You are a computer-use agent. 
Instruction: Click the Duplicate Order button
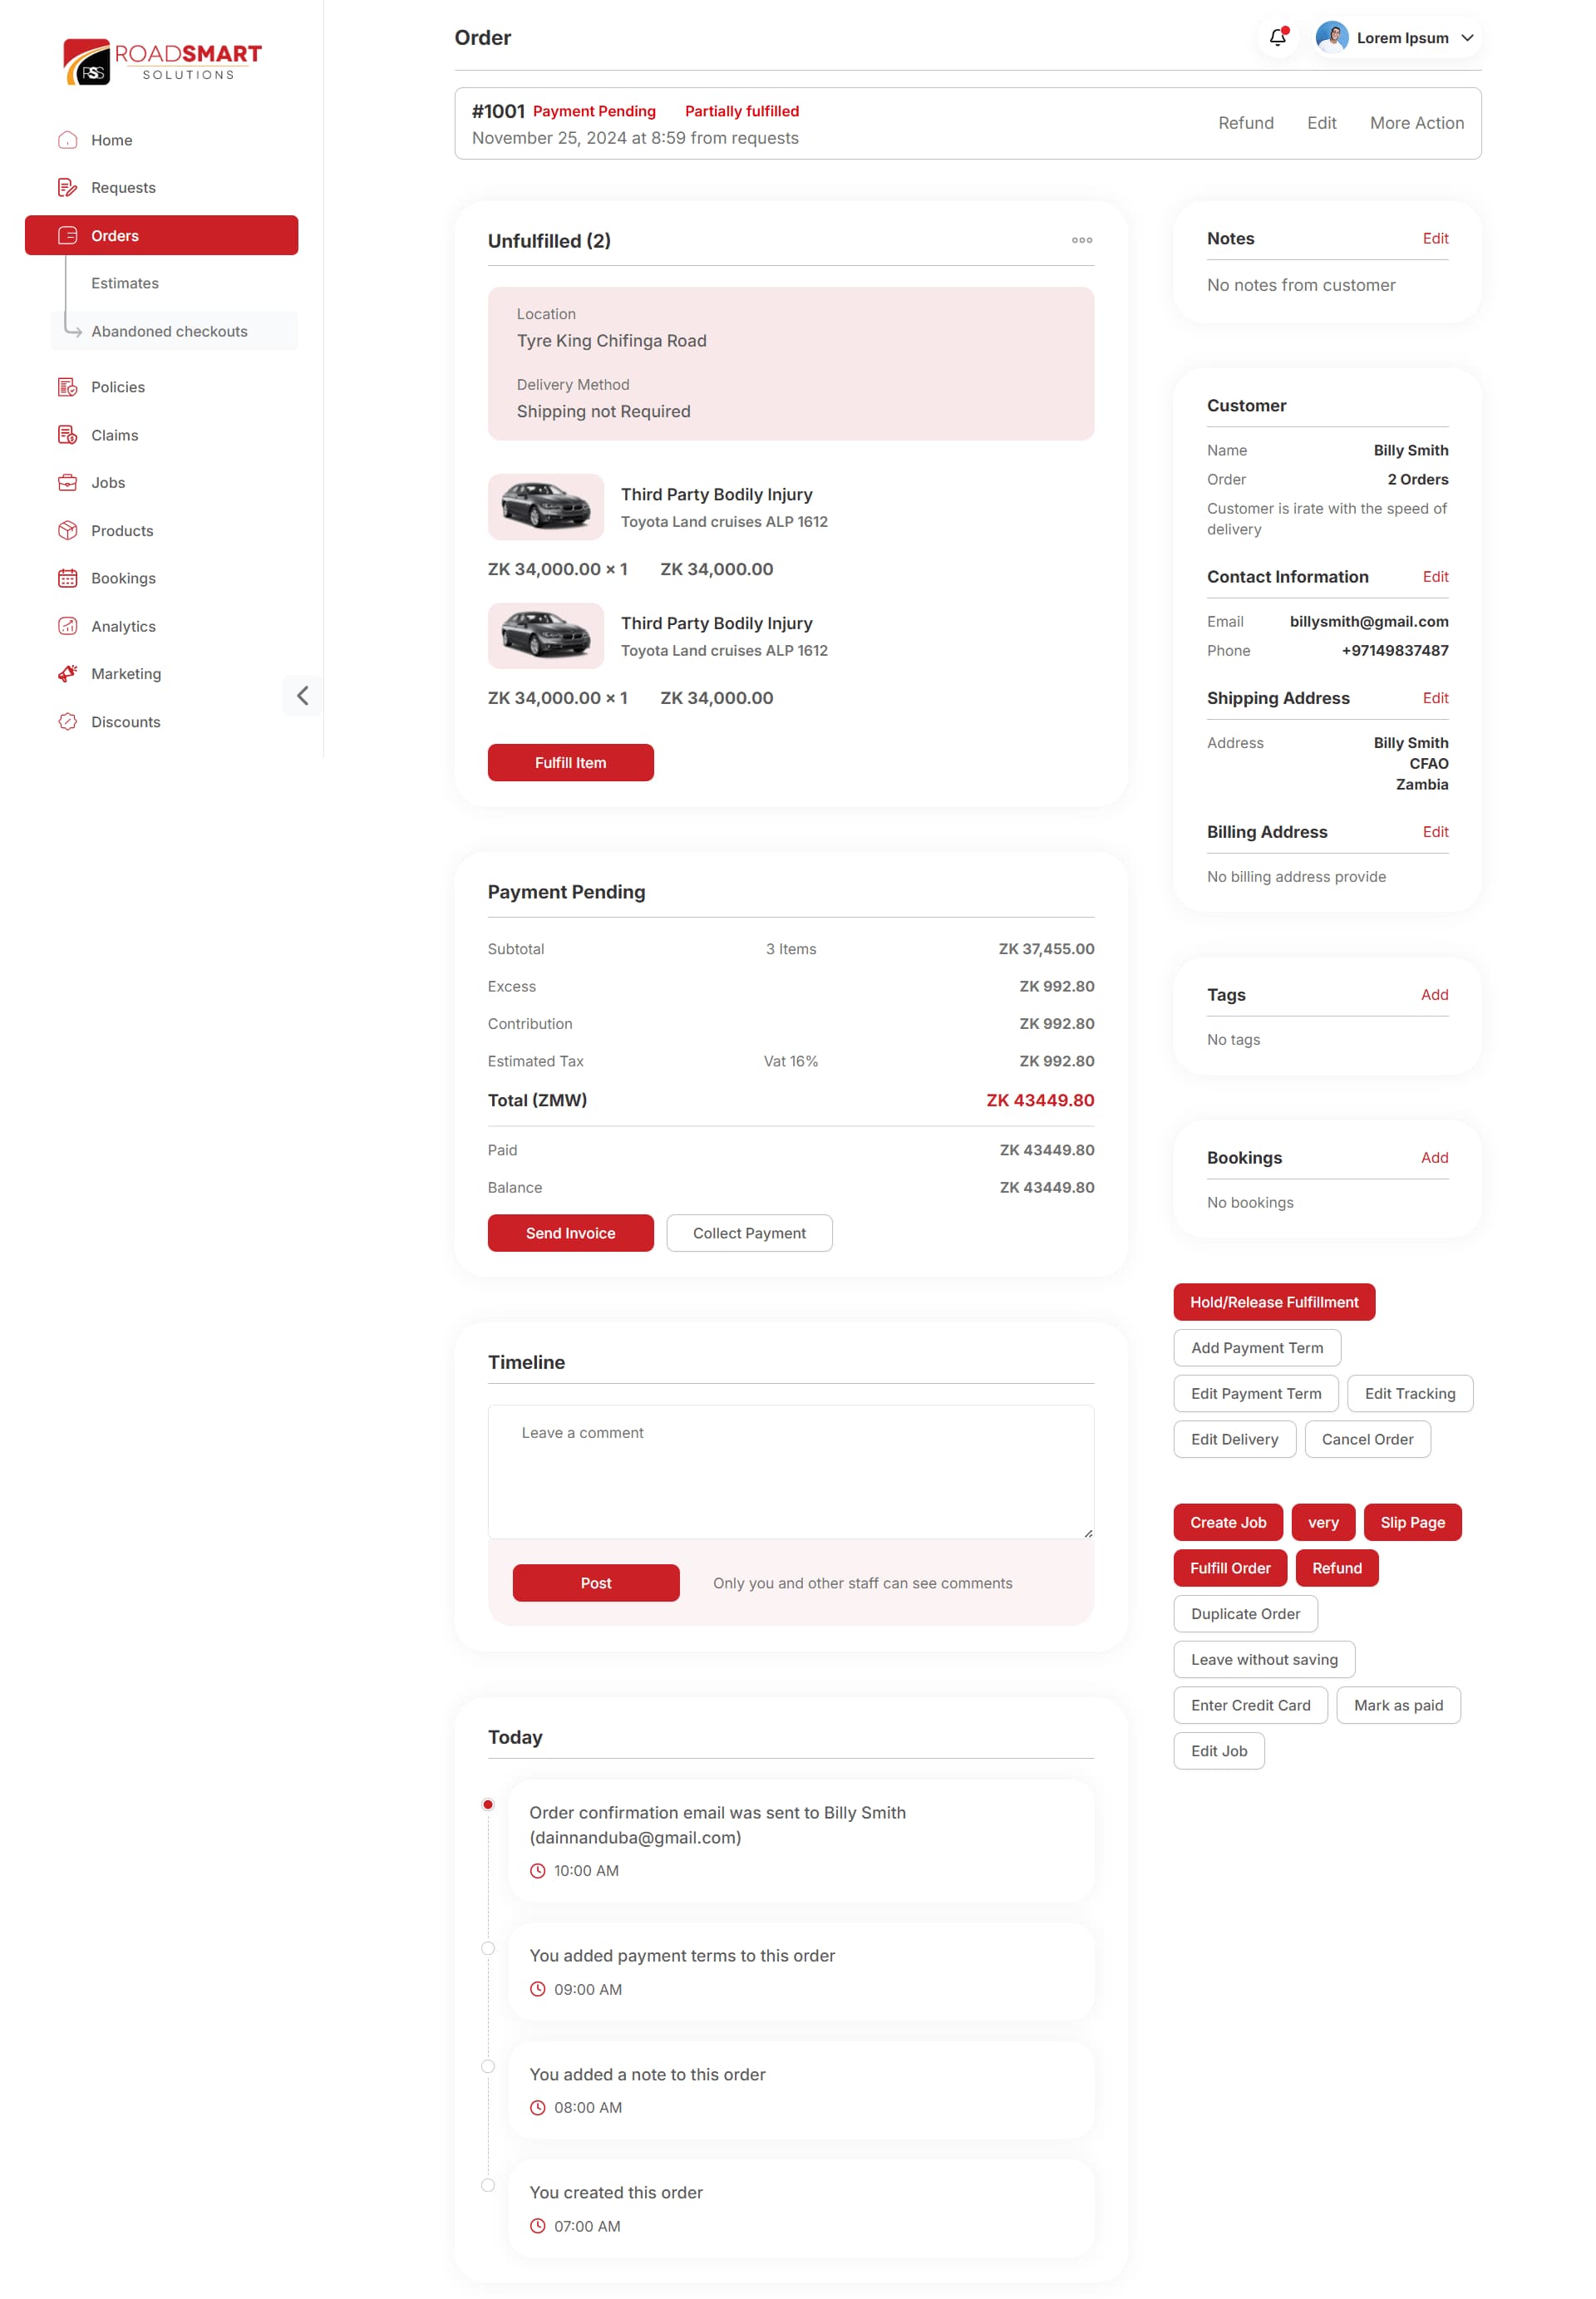pos(1246,1614)
